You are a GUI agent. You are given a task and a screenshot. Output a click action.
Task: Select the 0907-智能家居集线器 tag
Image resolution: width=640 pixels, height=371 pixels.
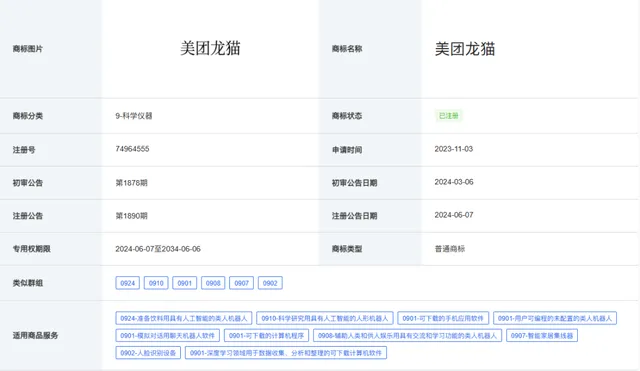click(542, 335)
